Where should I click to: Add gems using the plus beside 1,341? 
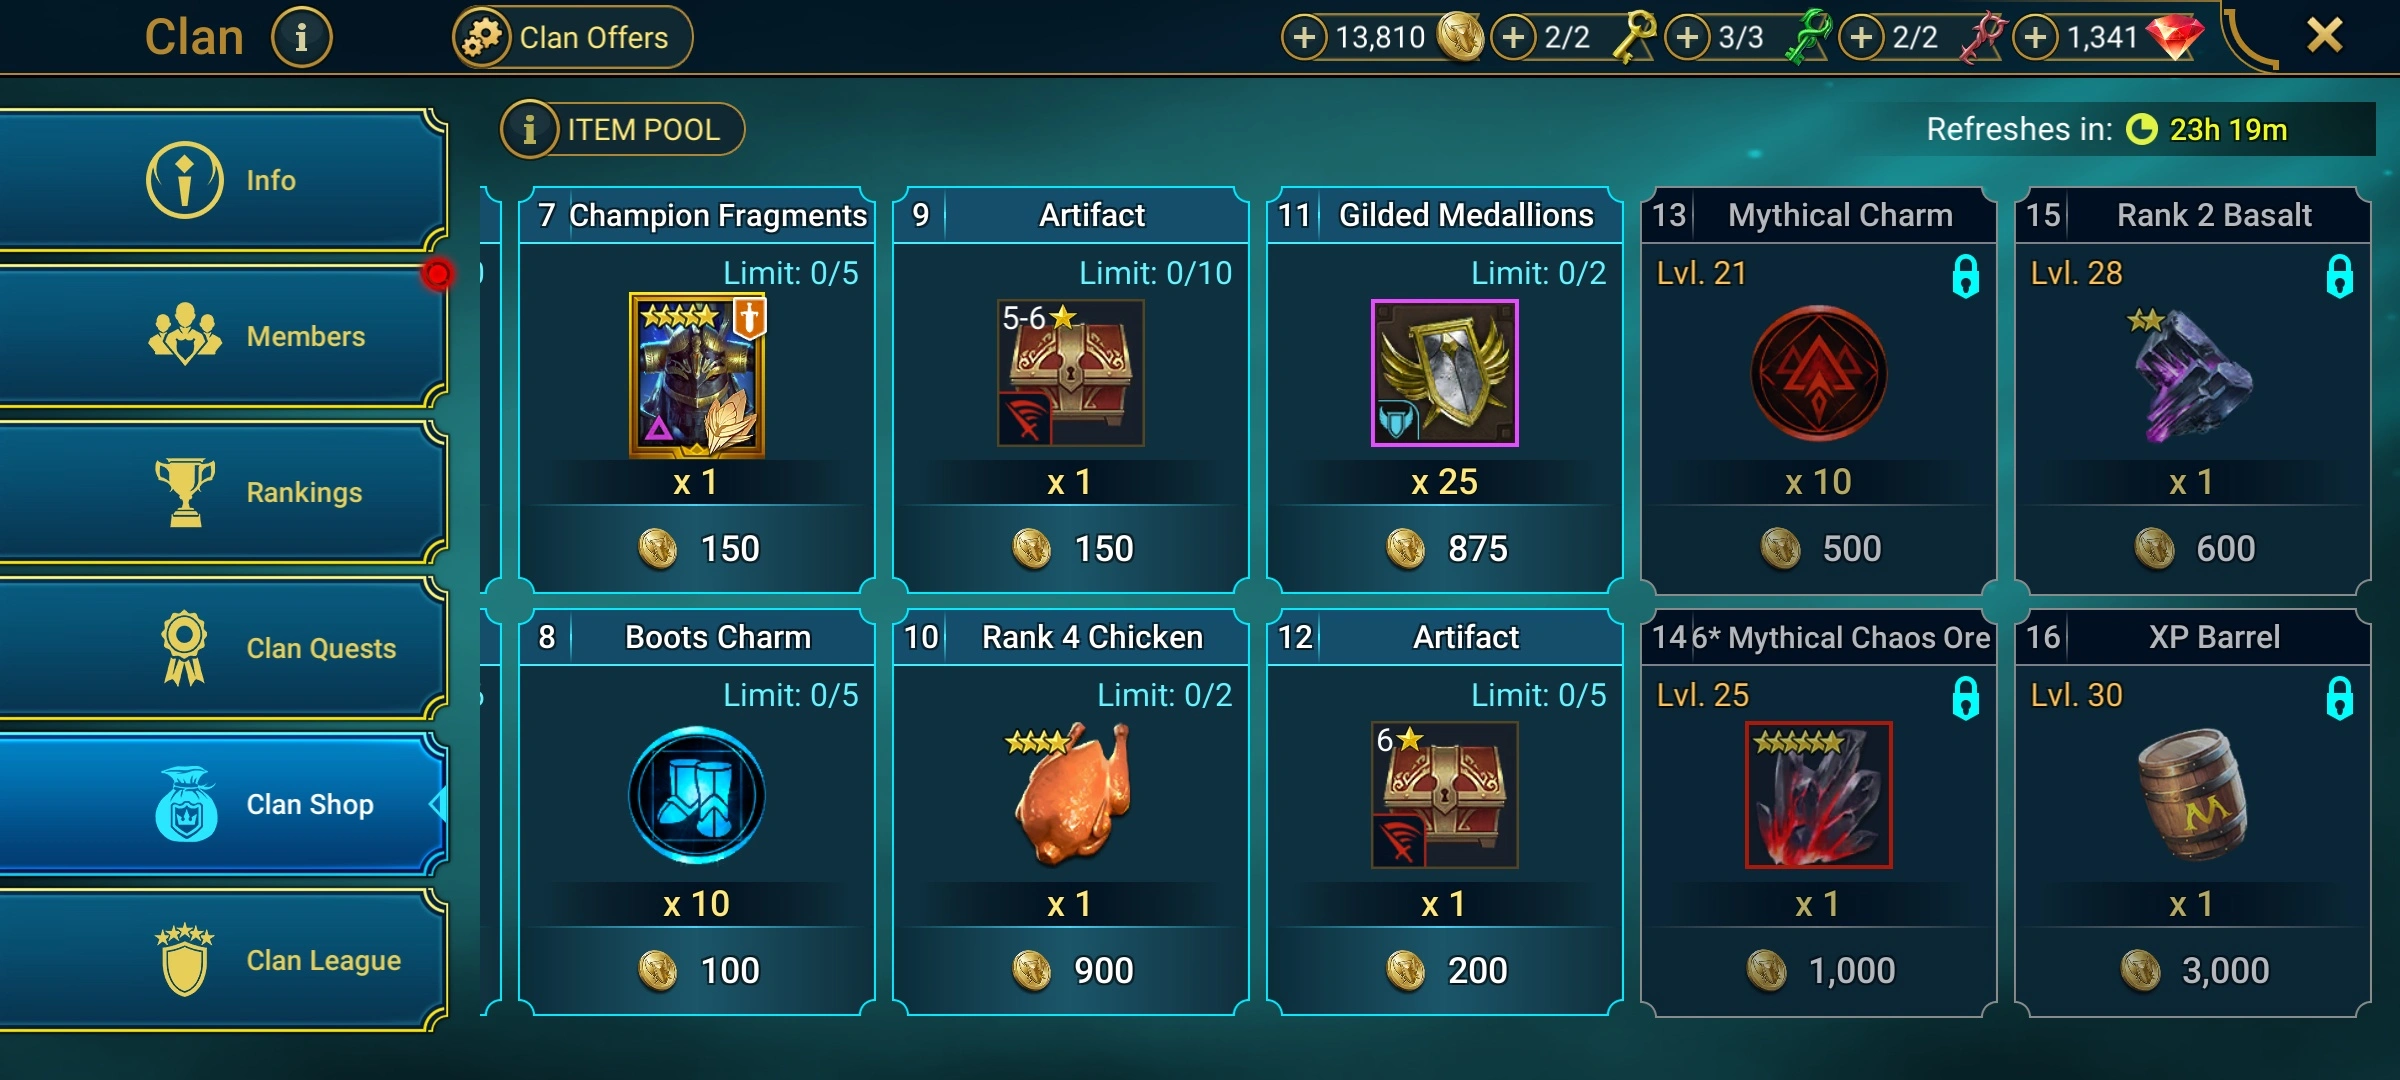tap(2035, 38)
